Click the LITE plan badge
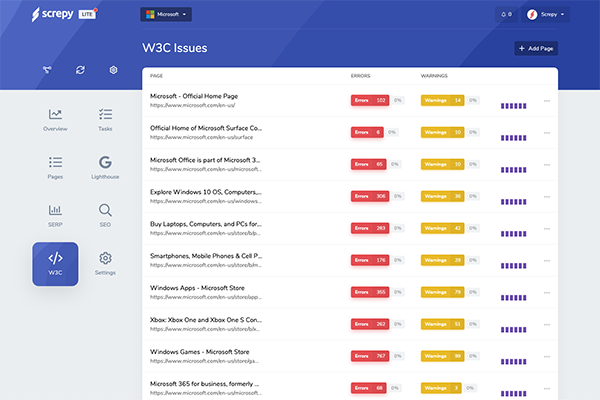Viewport: 600px width, 400px height. tap(87, 14)
